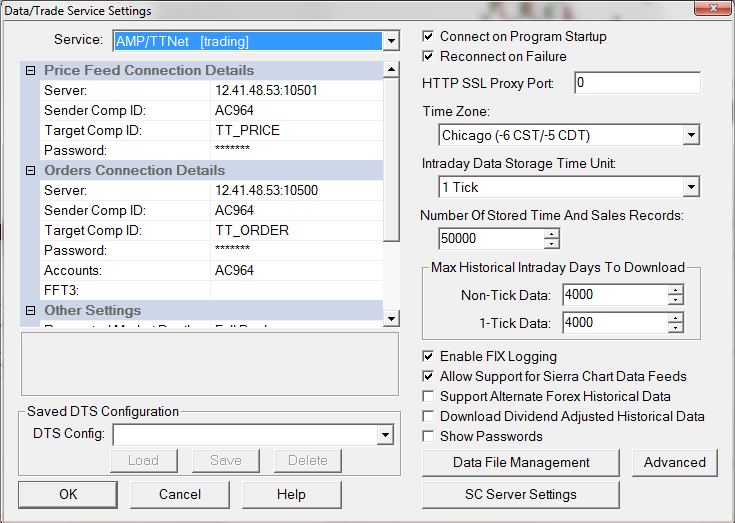Click the settings list scrollbar thumb
735x523 pixels.
pos(391,160)
